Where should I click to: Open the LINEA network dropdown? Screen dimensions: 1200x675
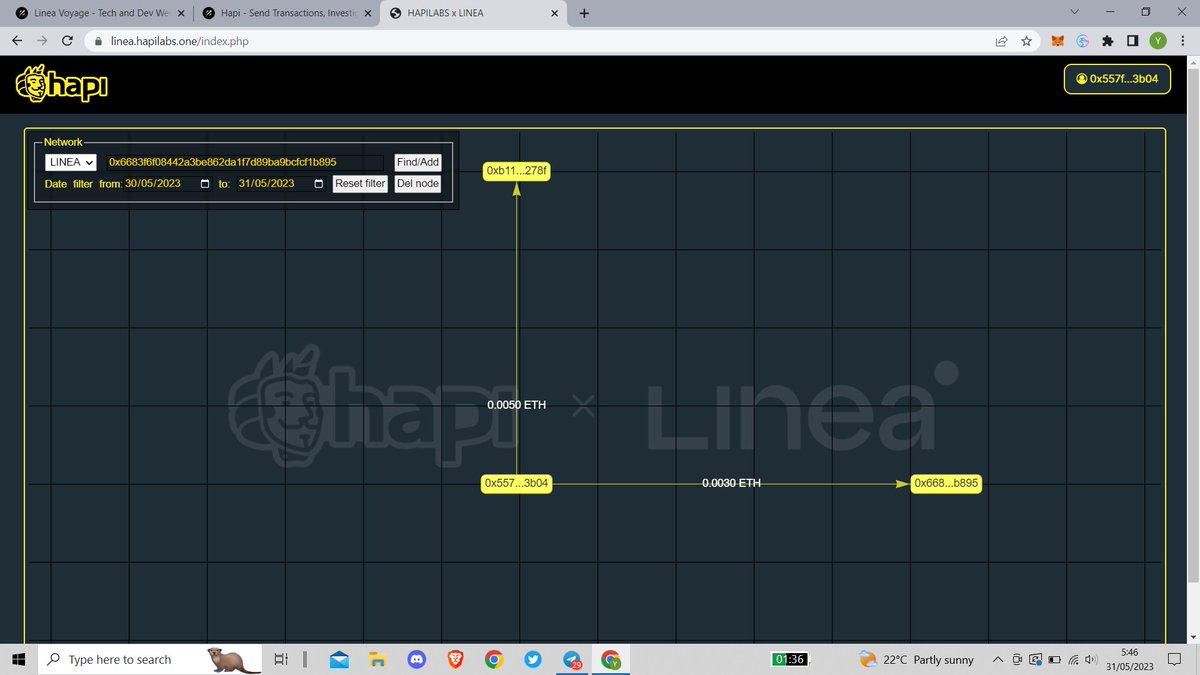tap(71, 162)
